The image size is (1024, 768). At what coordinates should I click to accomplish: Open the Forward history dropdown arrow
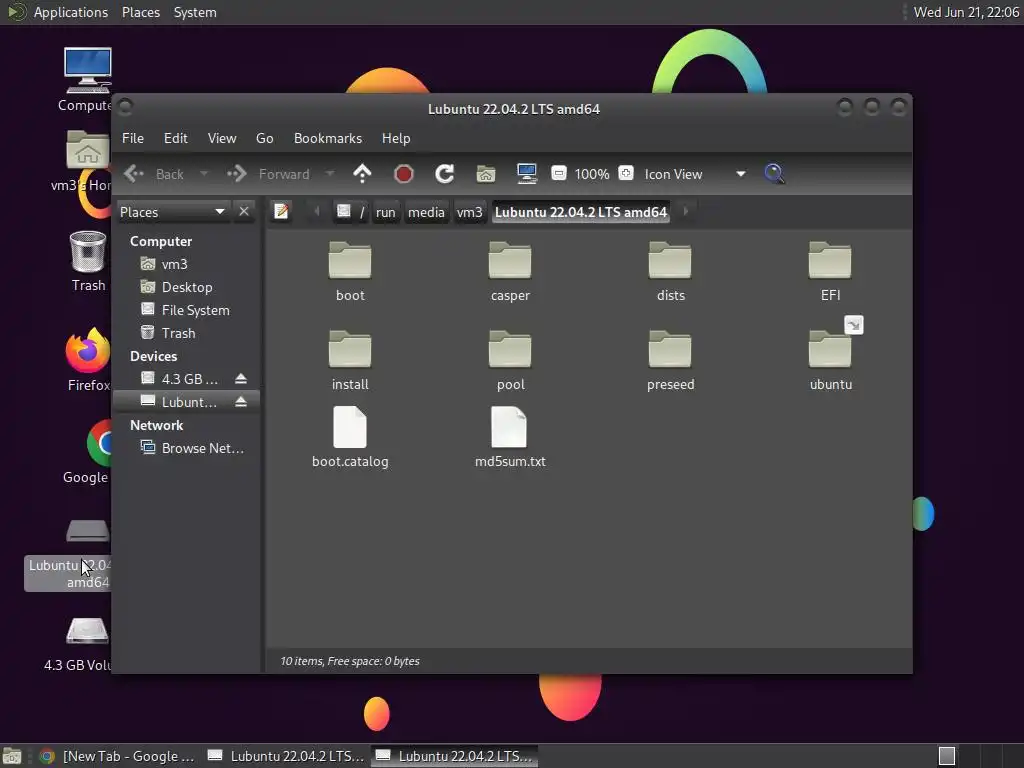(330, 174)
